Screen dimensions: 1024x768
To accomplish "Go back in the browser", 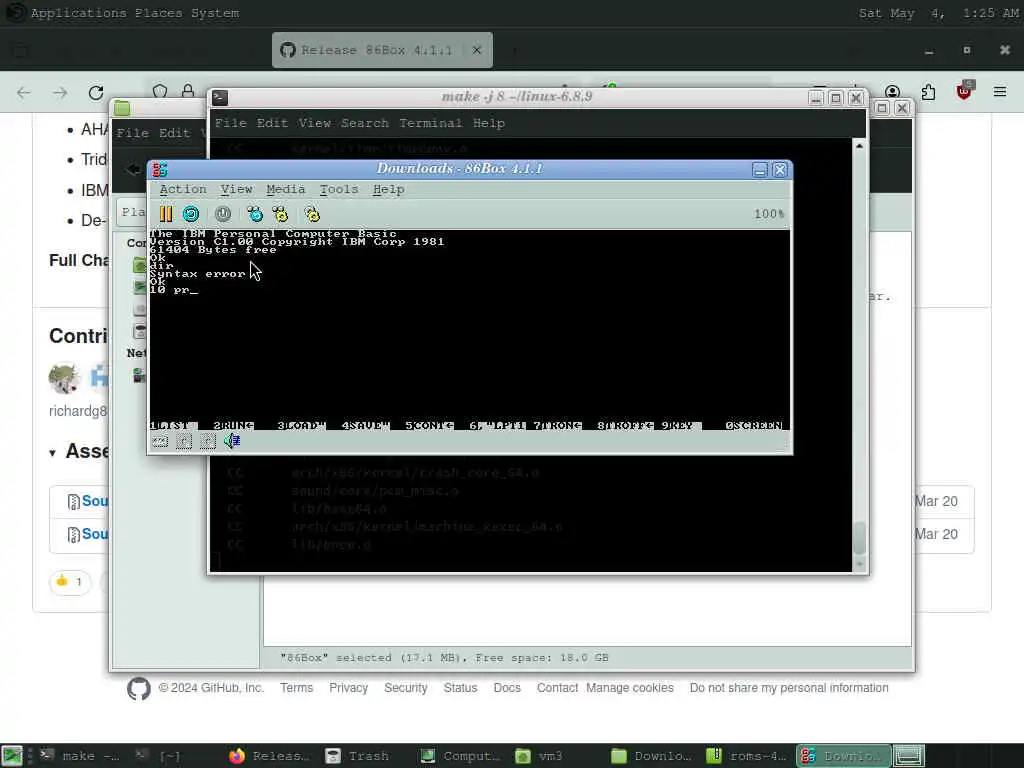I will tap(24, 93).
